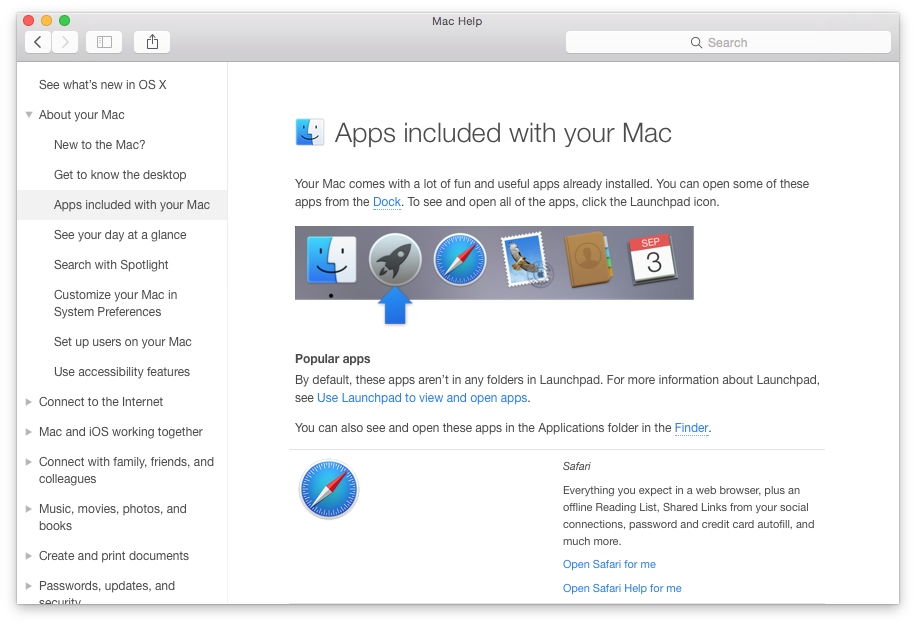Expand Music, movies, photos, and books section
Image resolution: width=916 pixels, height=625 pixels.
[29, 509]
